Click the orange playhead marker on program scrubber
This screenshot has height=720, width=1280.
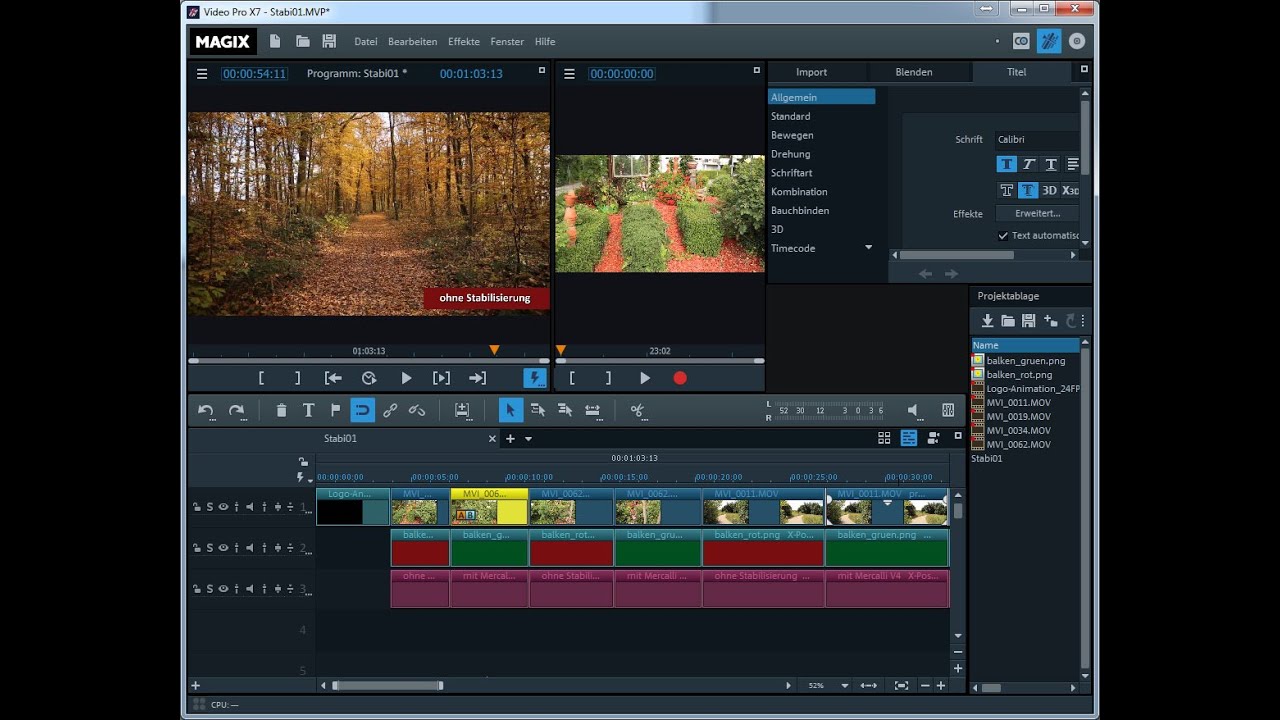click(494, 350)
